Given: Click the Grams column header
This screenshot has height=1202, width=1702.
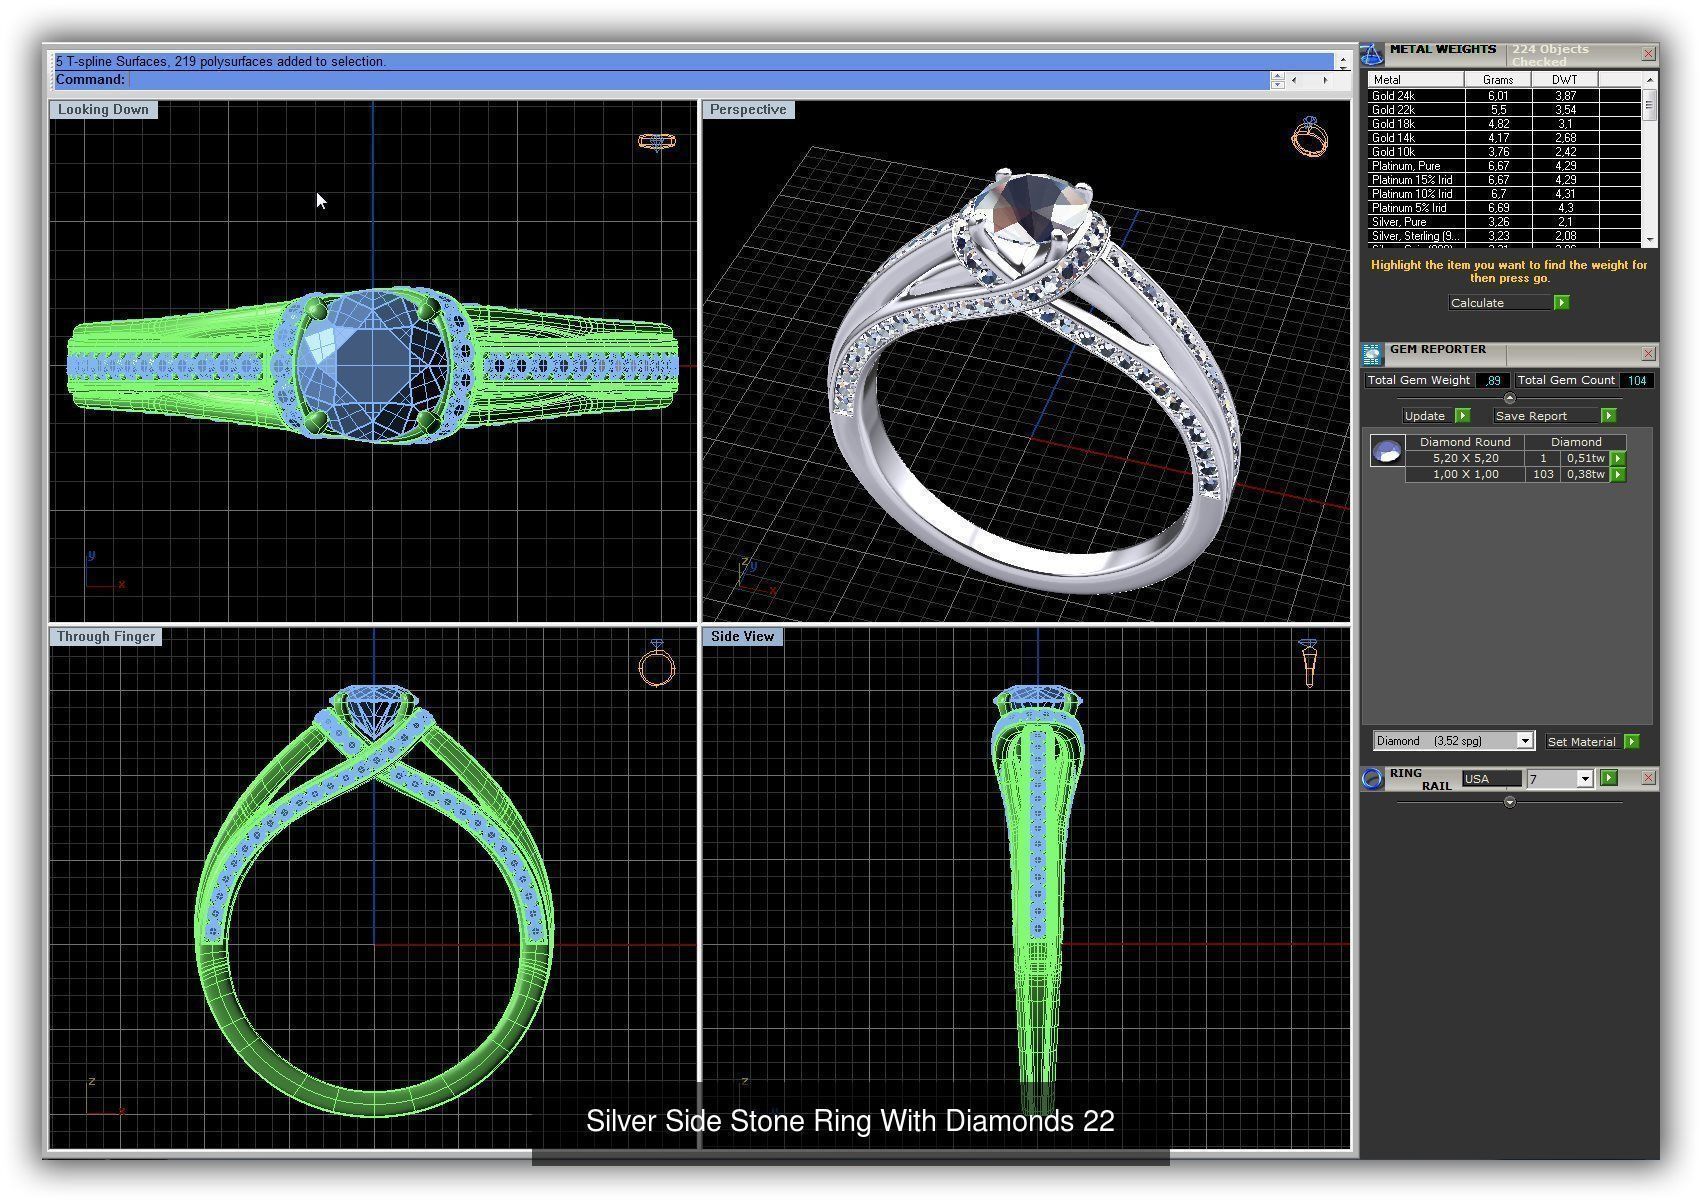Looking at the screenshot, I should pos(1498,80).
